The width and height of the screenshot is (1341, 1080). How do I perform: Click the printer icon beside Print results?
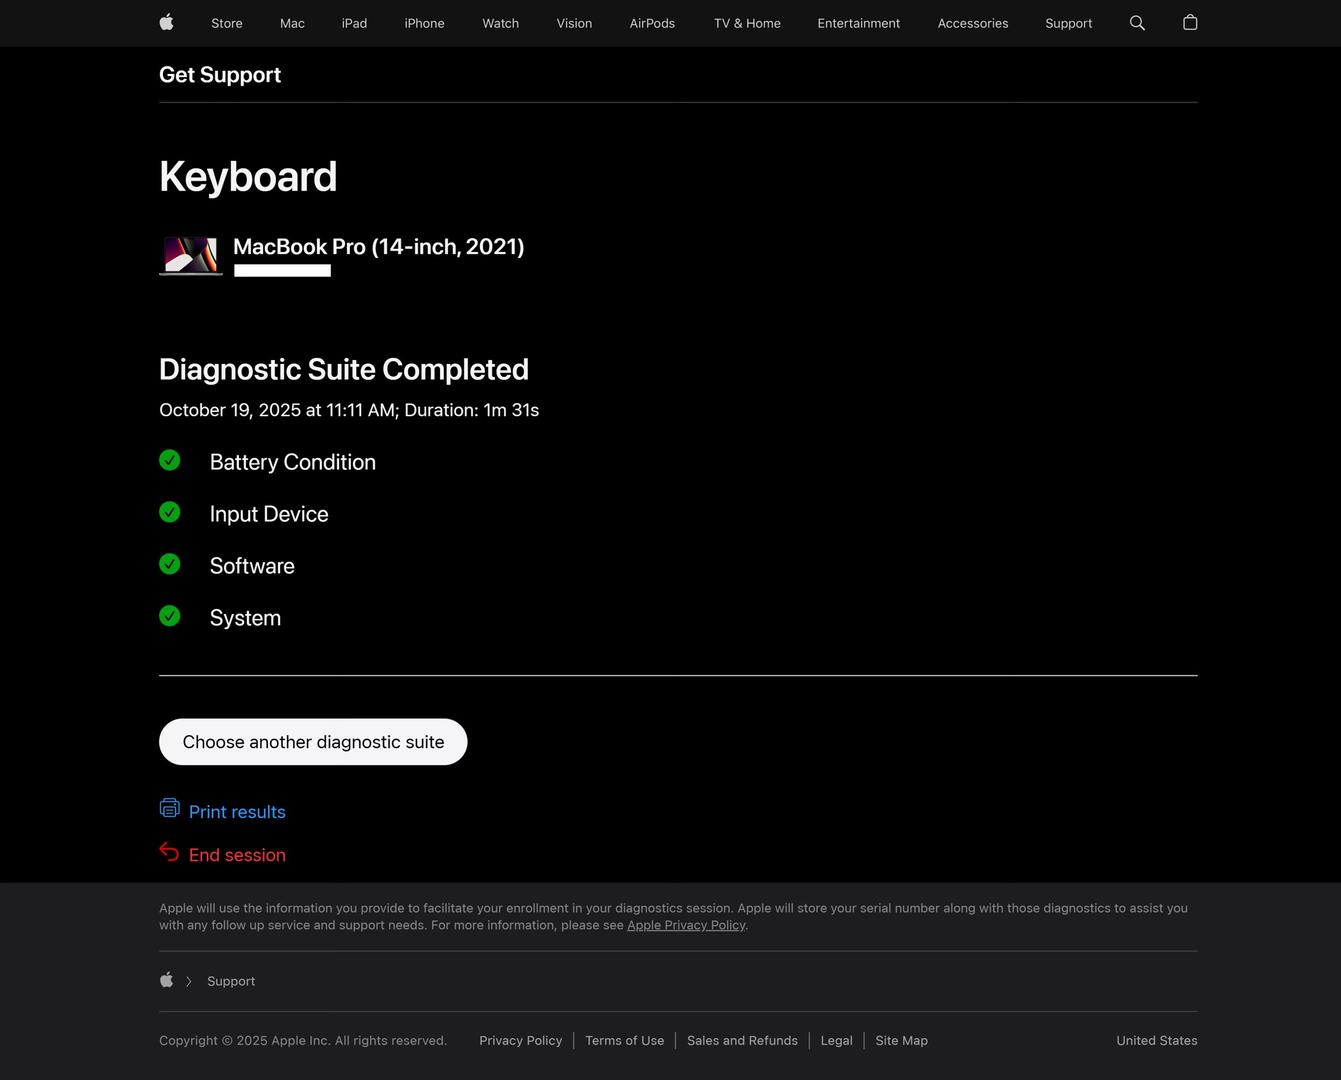170,807
